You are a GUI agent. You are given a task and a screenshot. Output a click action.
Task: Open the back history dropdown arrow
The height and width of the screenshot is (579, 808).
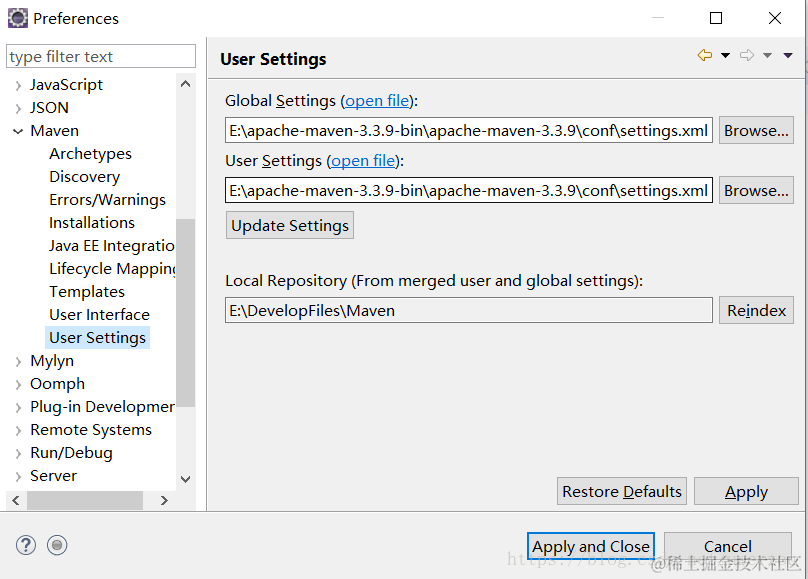click(x=726, y=56)
